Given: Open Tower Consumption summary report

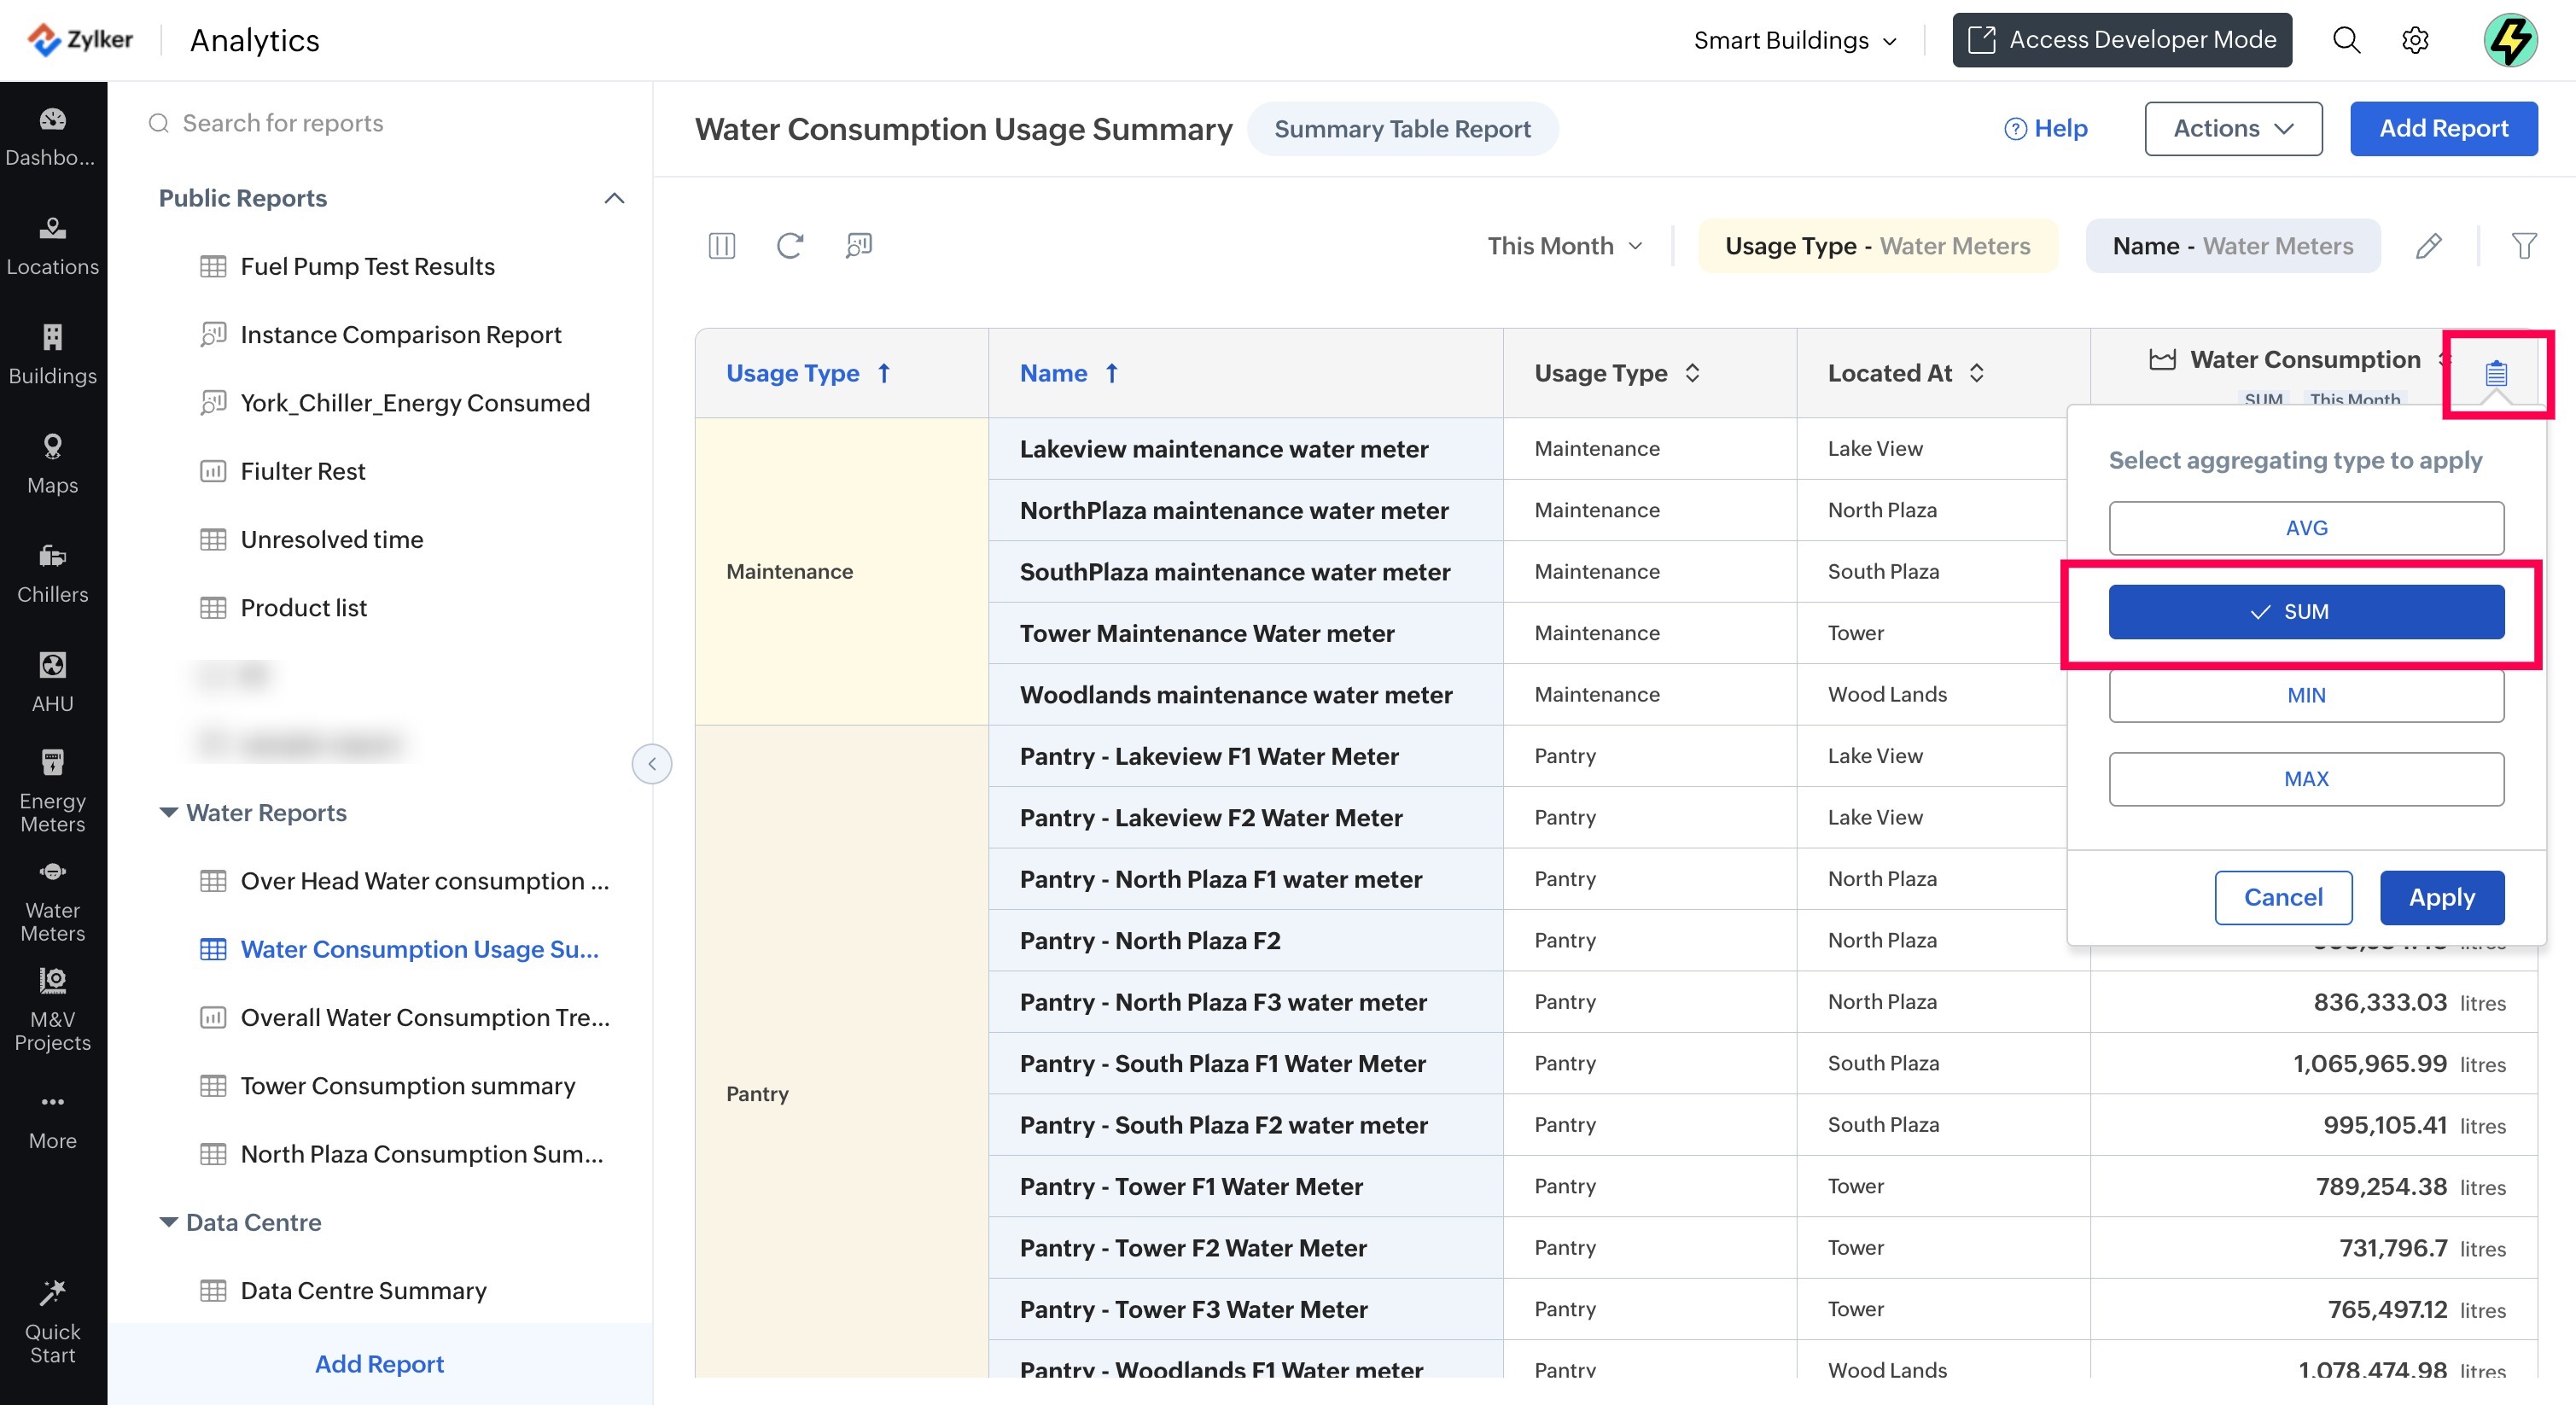Looking at the screenshot, I should tap(407, 1086).
